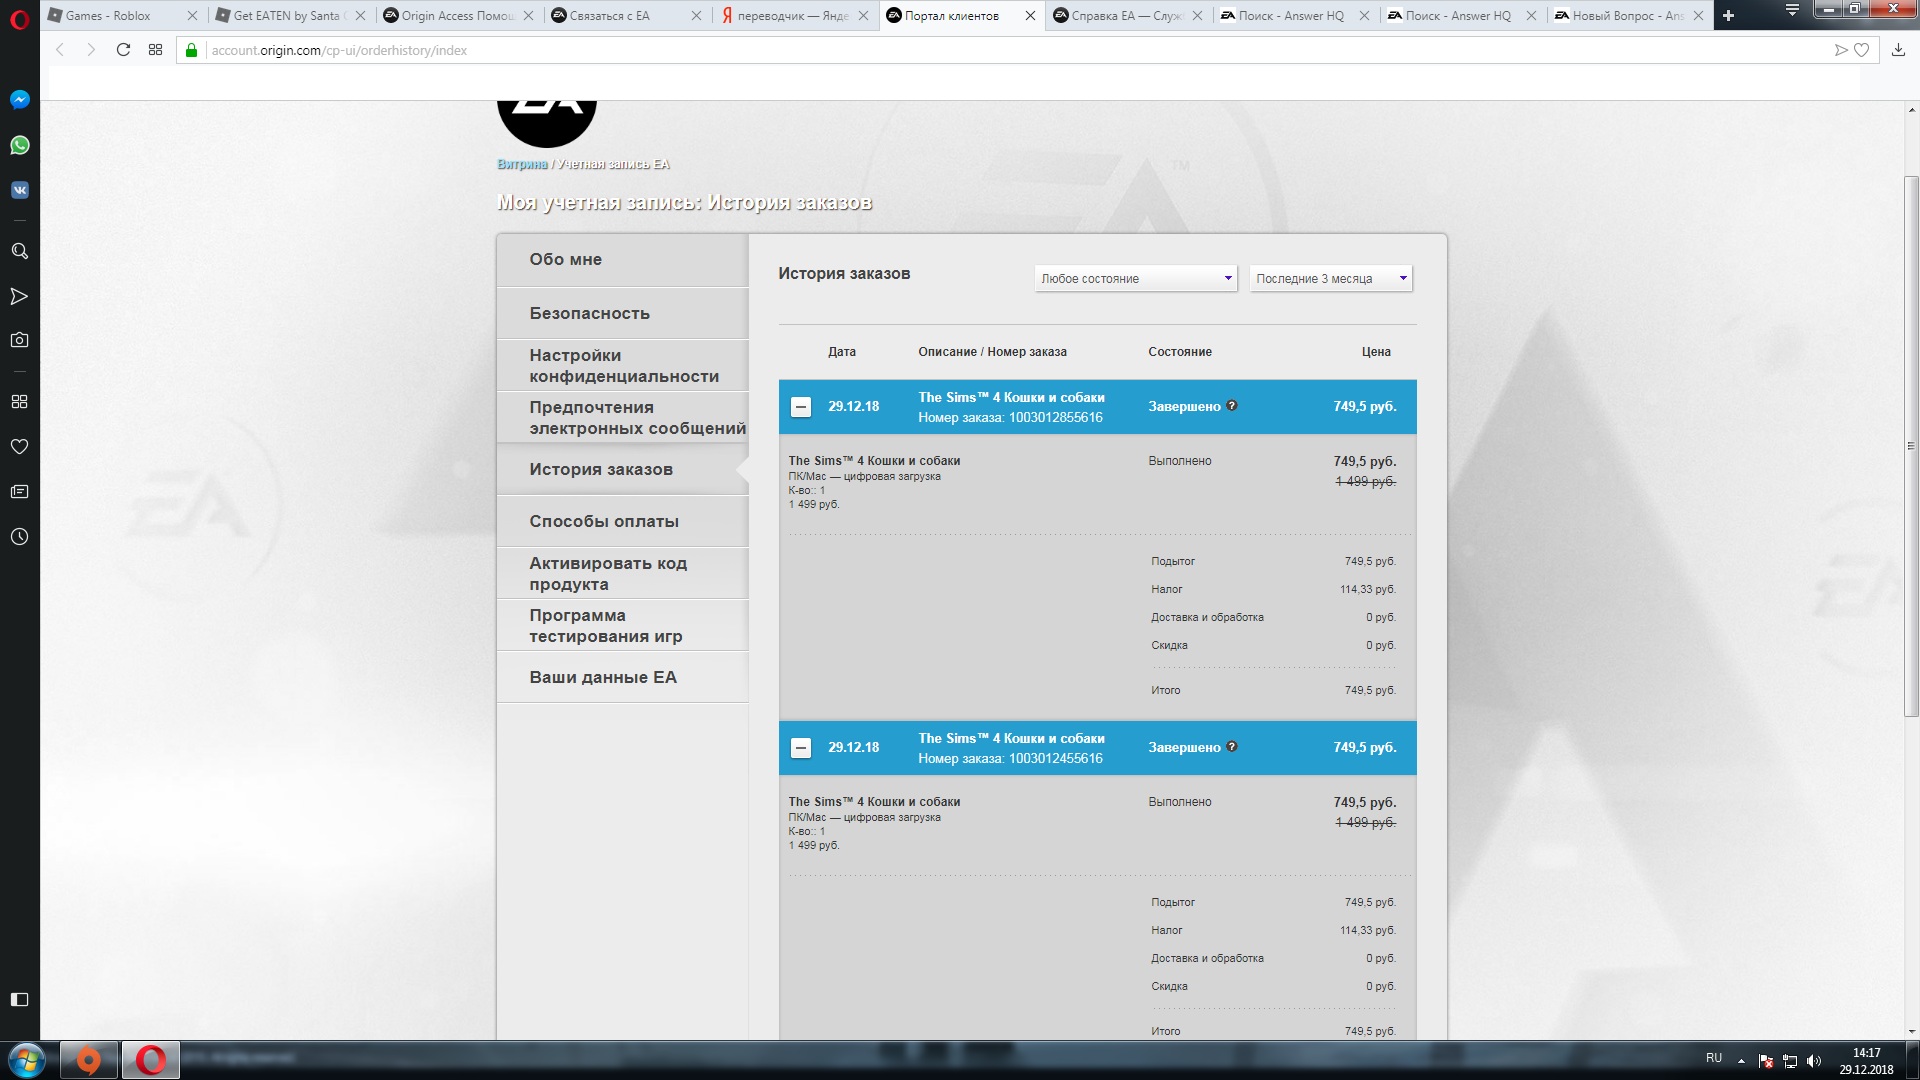Image resolution: width=1920 pixels, height=1080 pixels.
Task: Open the Любое состояние status dropdown
Action: (1136, 279)
